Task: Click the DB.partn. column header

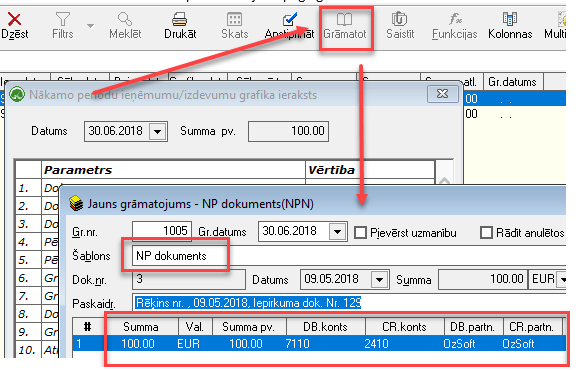Action: (473, 327)
